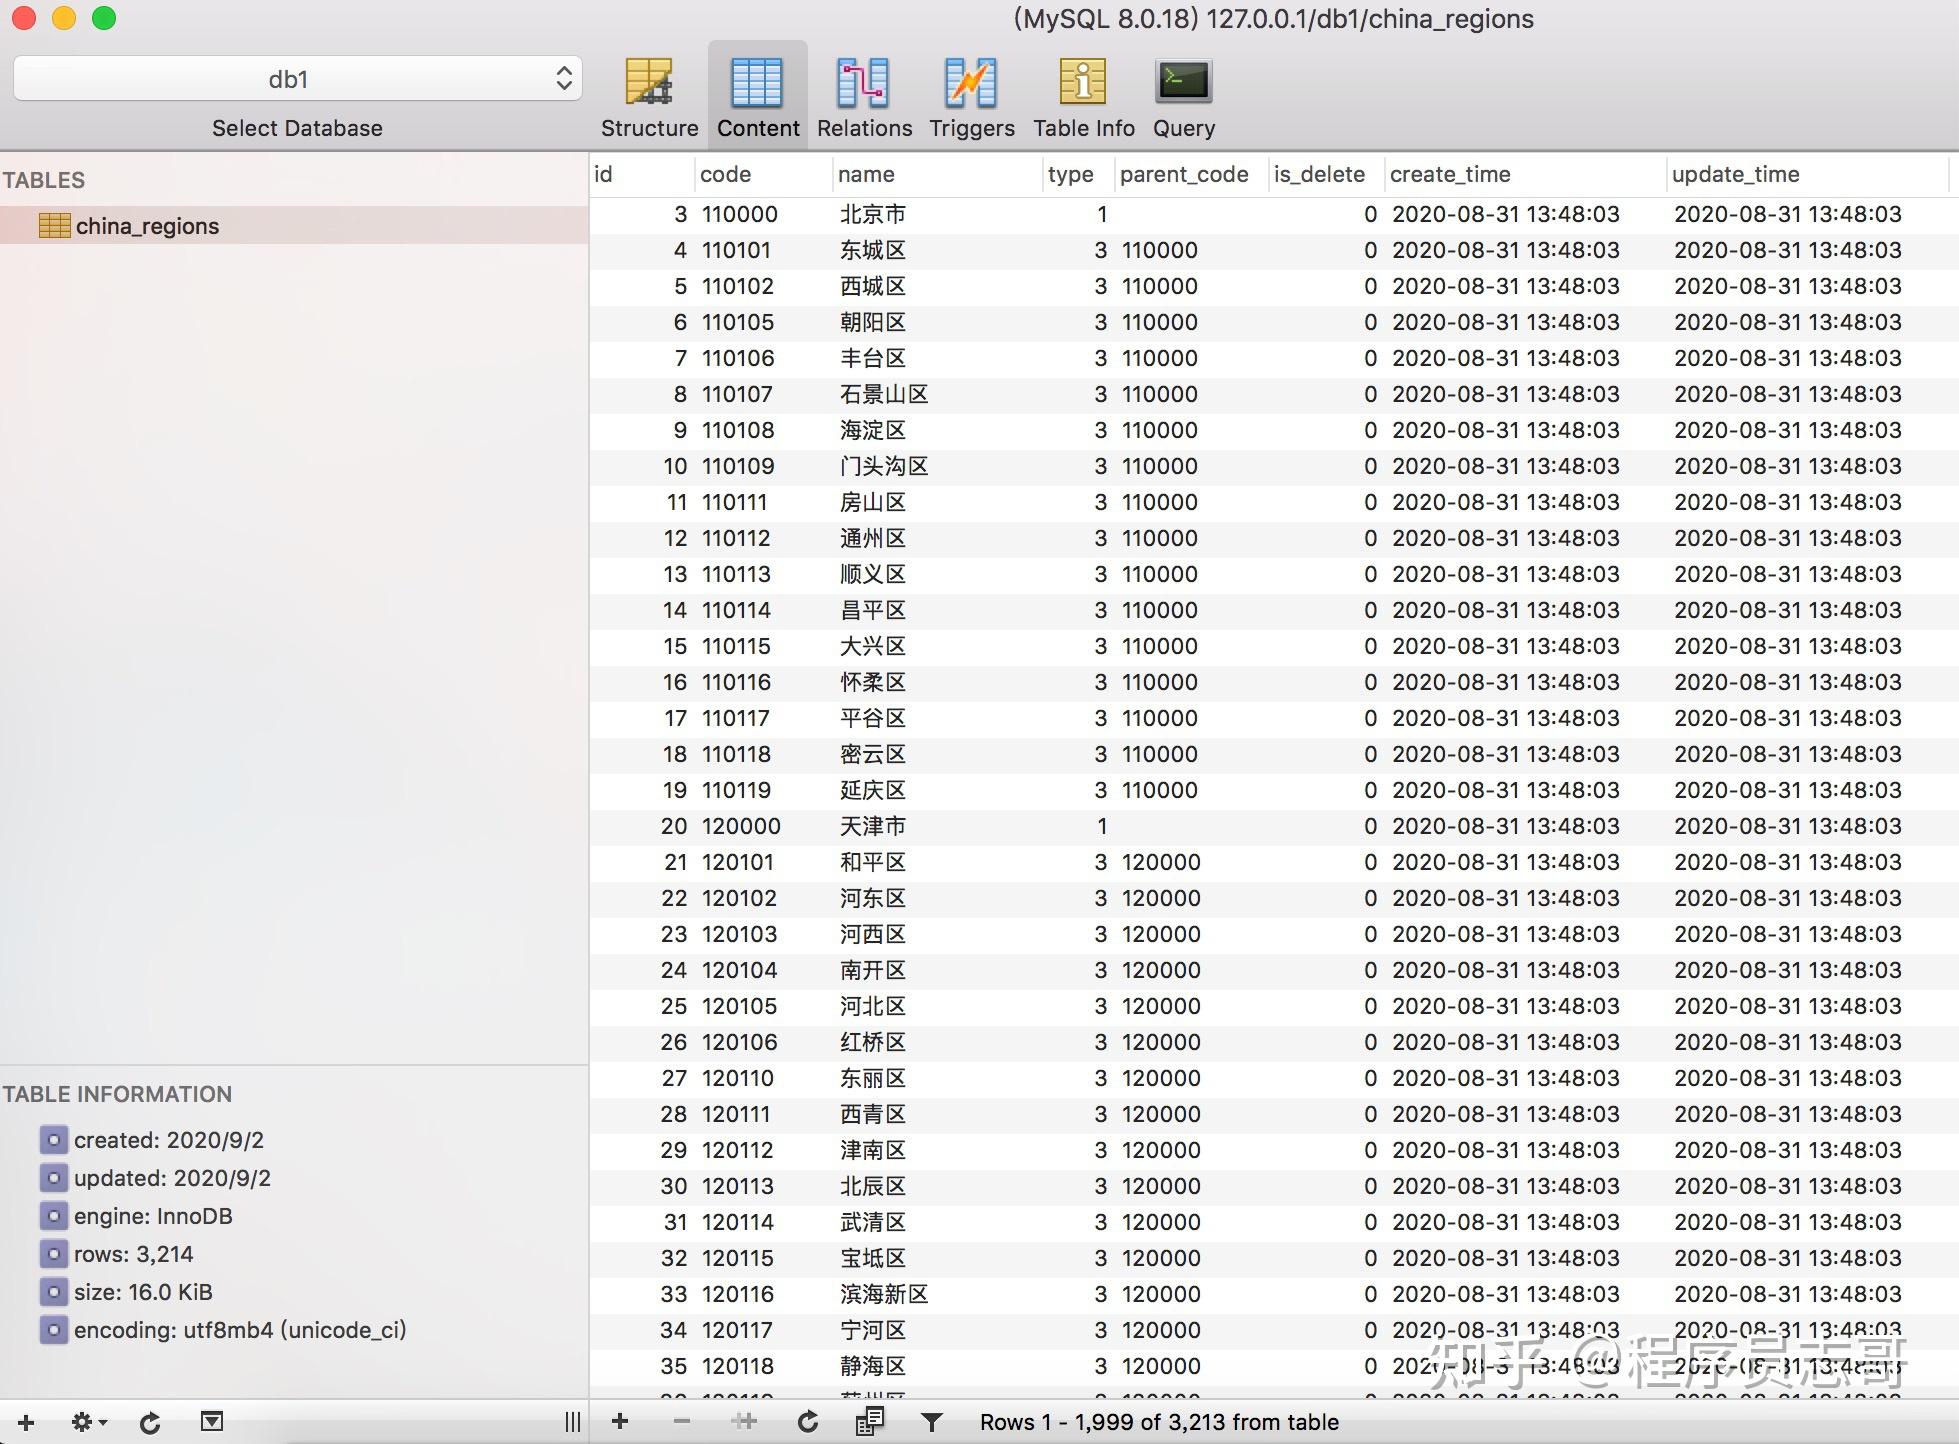Sort by the update_time column header
Screen dimensions: 1959x1444
1808,174
